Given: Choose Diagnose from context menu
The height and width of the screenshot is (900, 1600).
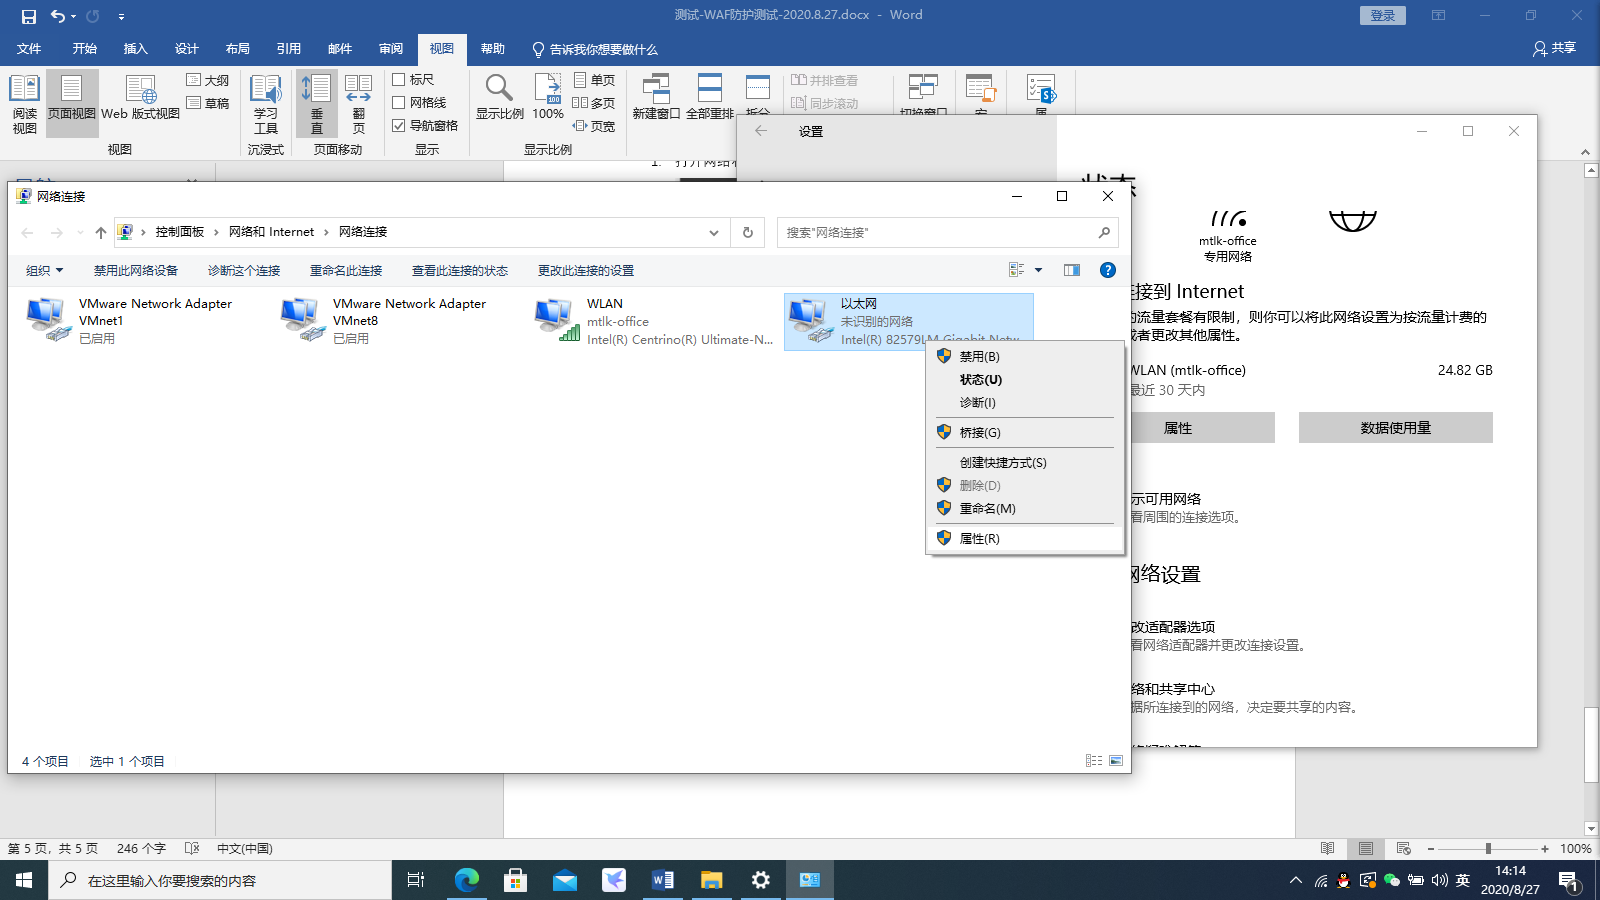Looking at the screenshot, I should (x=1024, y=402).
